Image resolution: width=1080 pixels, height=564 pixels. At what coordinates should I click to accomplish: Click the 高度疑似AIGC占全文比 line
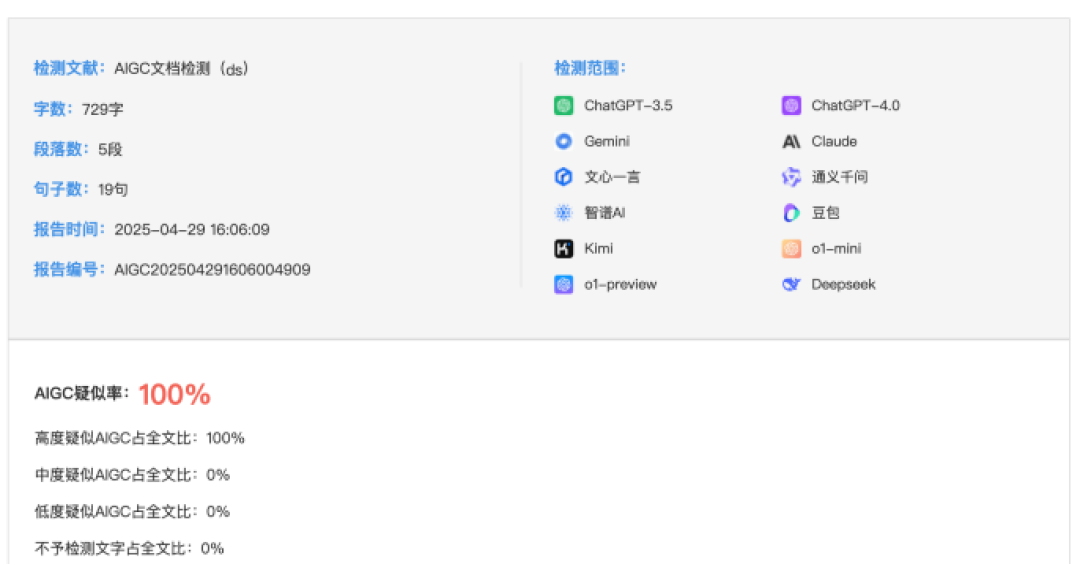click(140, 438)
